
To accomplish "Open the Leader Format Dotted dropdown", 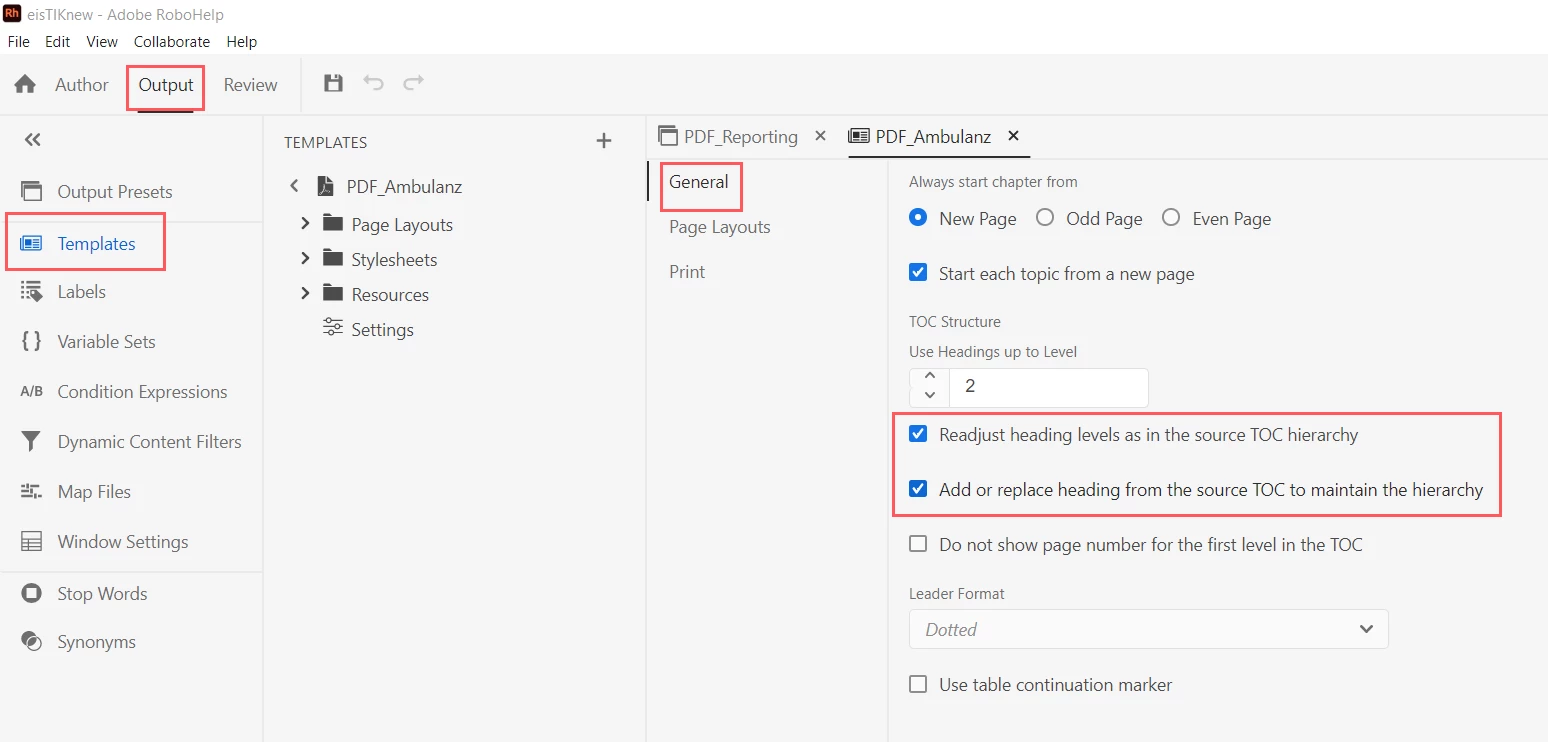I will coord(1149,629).
